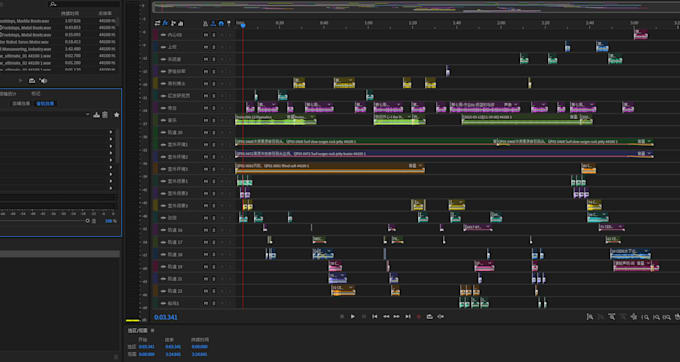Image resolution: width=680 pixels, height=362 pixels.
Task: Solo the 轨道 18 track
Action: tap(213, 254)
